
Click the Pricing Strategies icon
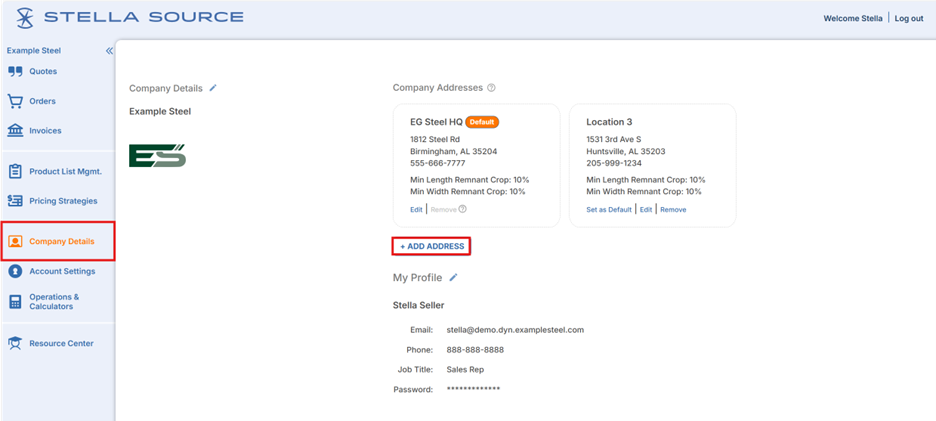pyautogui.click(x=15, y=201)
